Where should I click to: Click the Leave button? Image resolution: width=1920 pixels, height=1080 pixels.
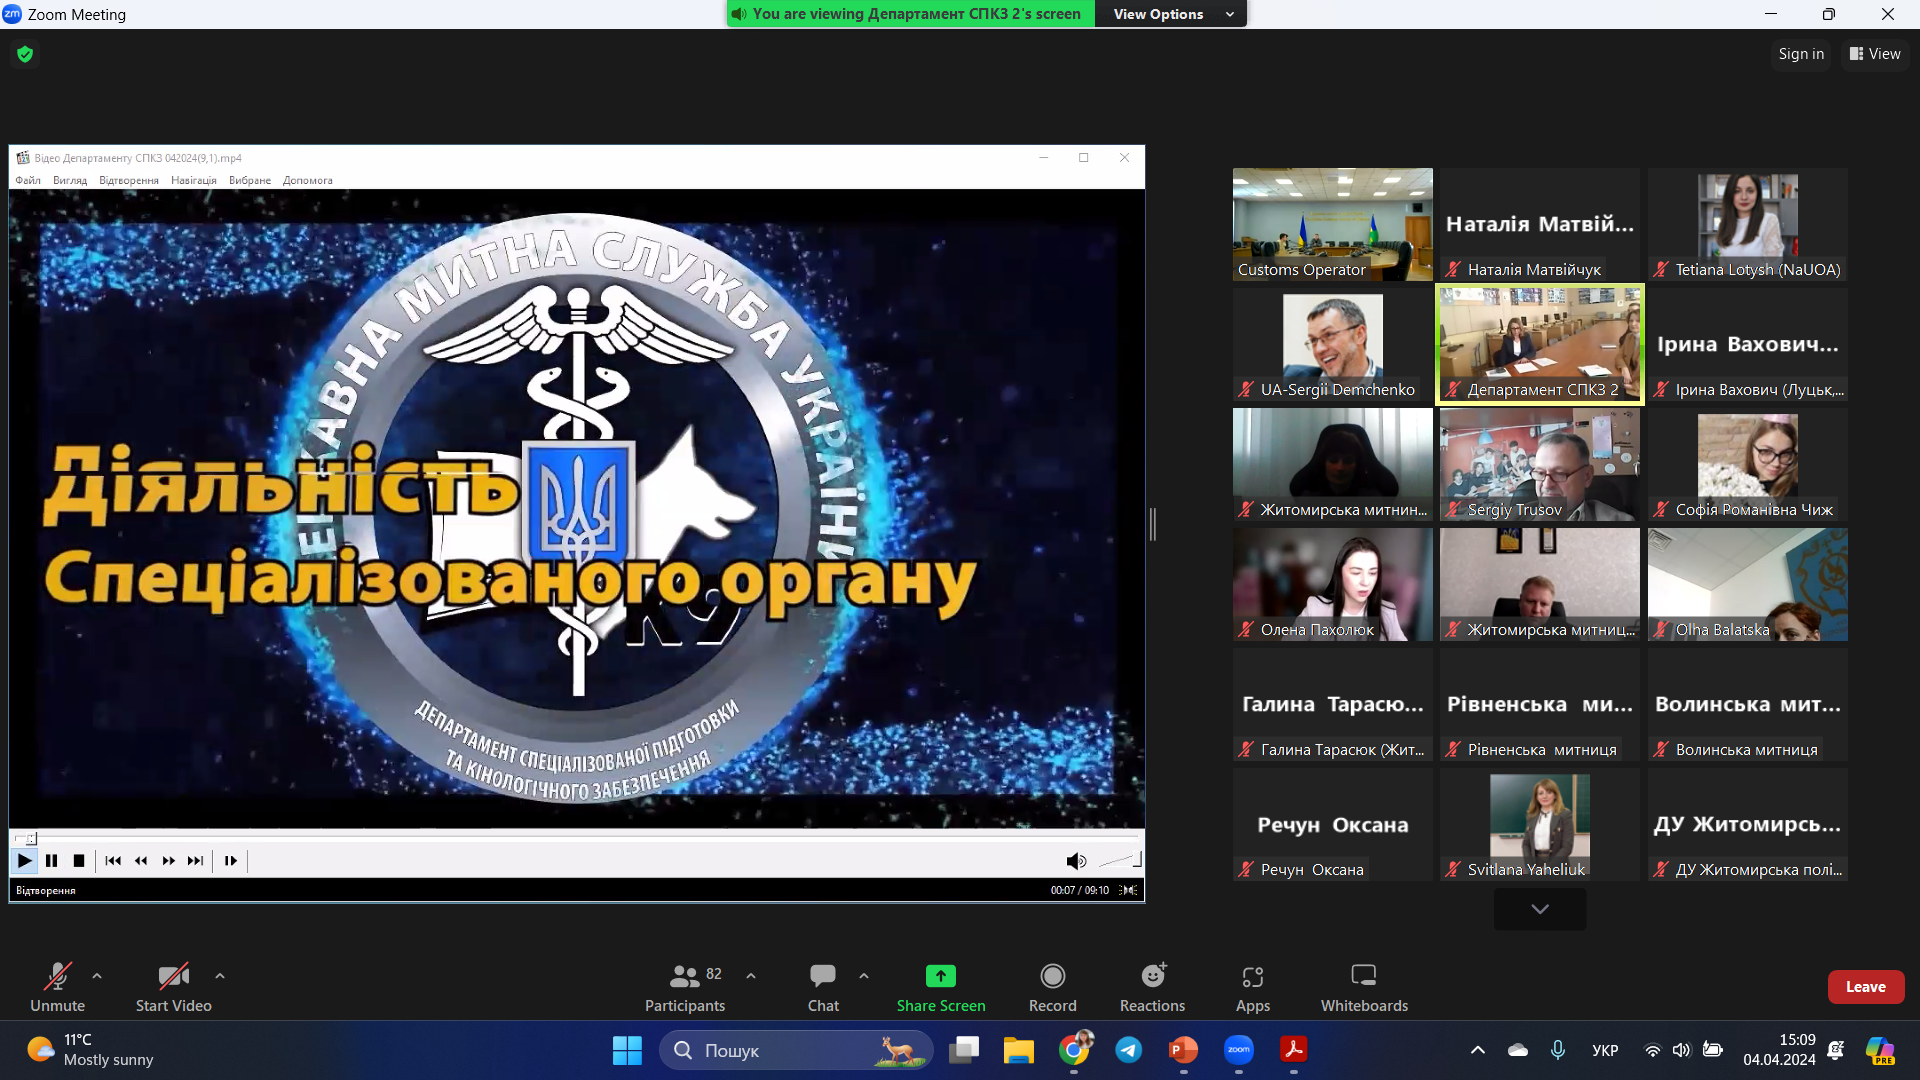click(1865, 986)
